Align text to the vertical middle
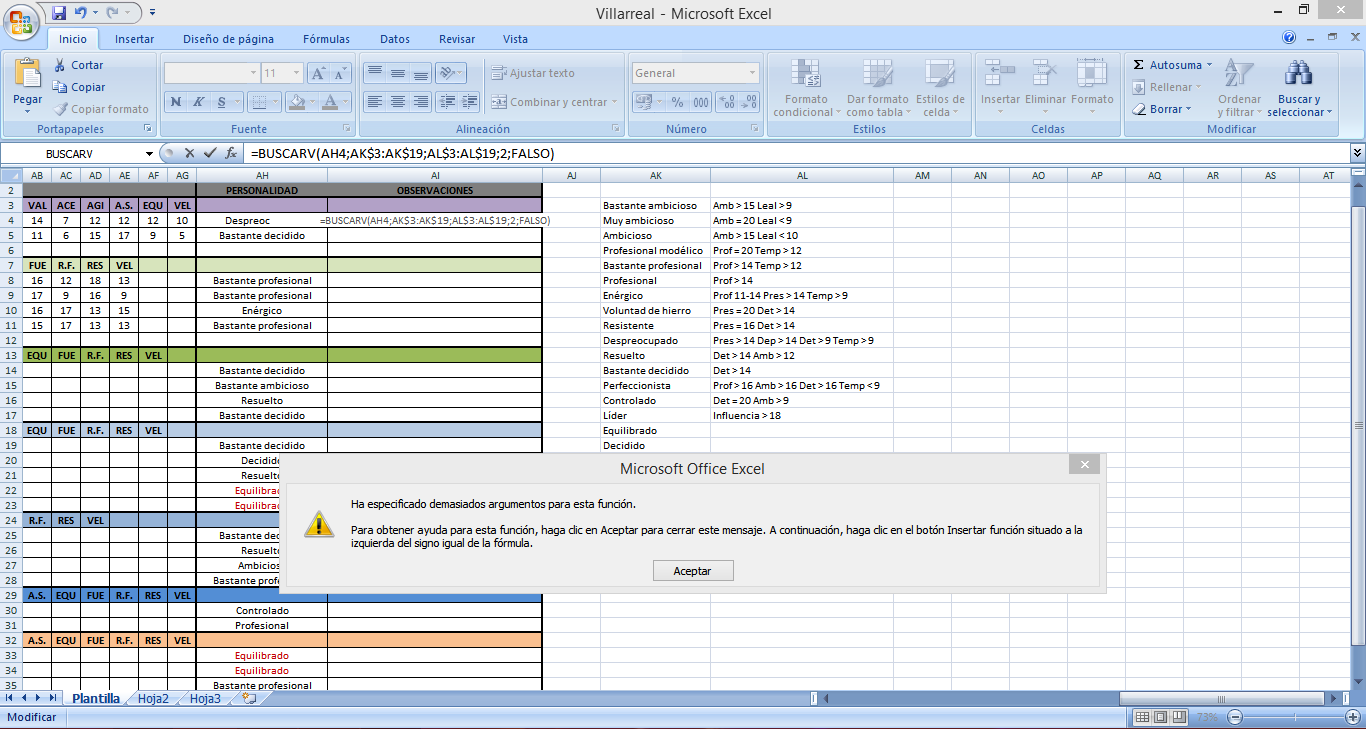 [x=397, y=73]
